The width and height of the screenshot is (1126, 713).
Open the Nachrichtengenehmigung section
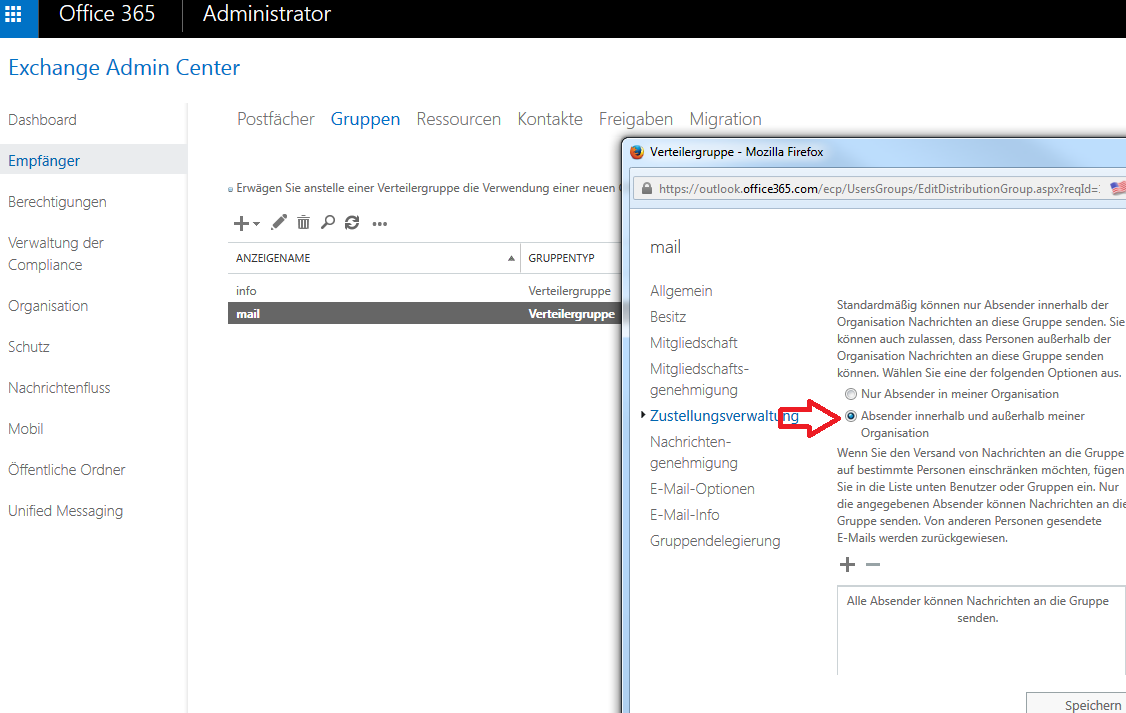click(694, 452)
